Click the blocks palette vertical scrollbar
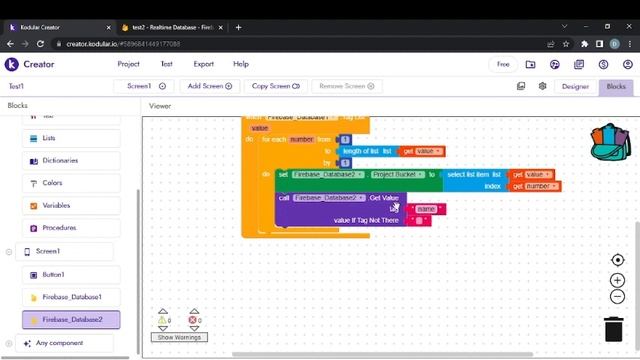 coord(138,271)
